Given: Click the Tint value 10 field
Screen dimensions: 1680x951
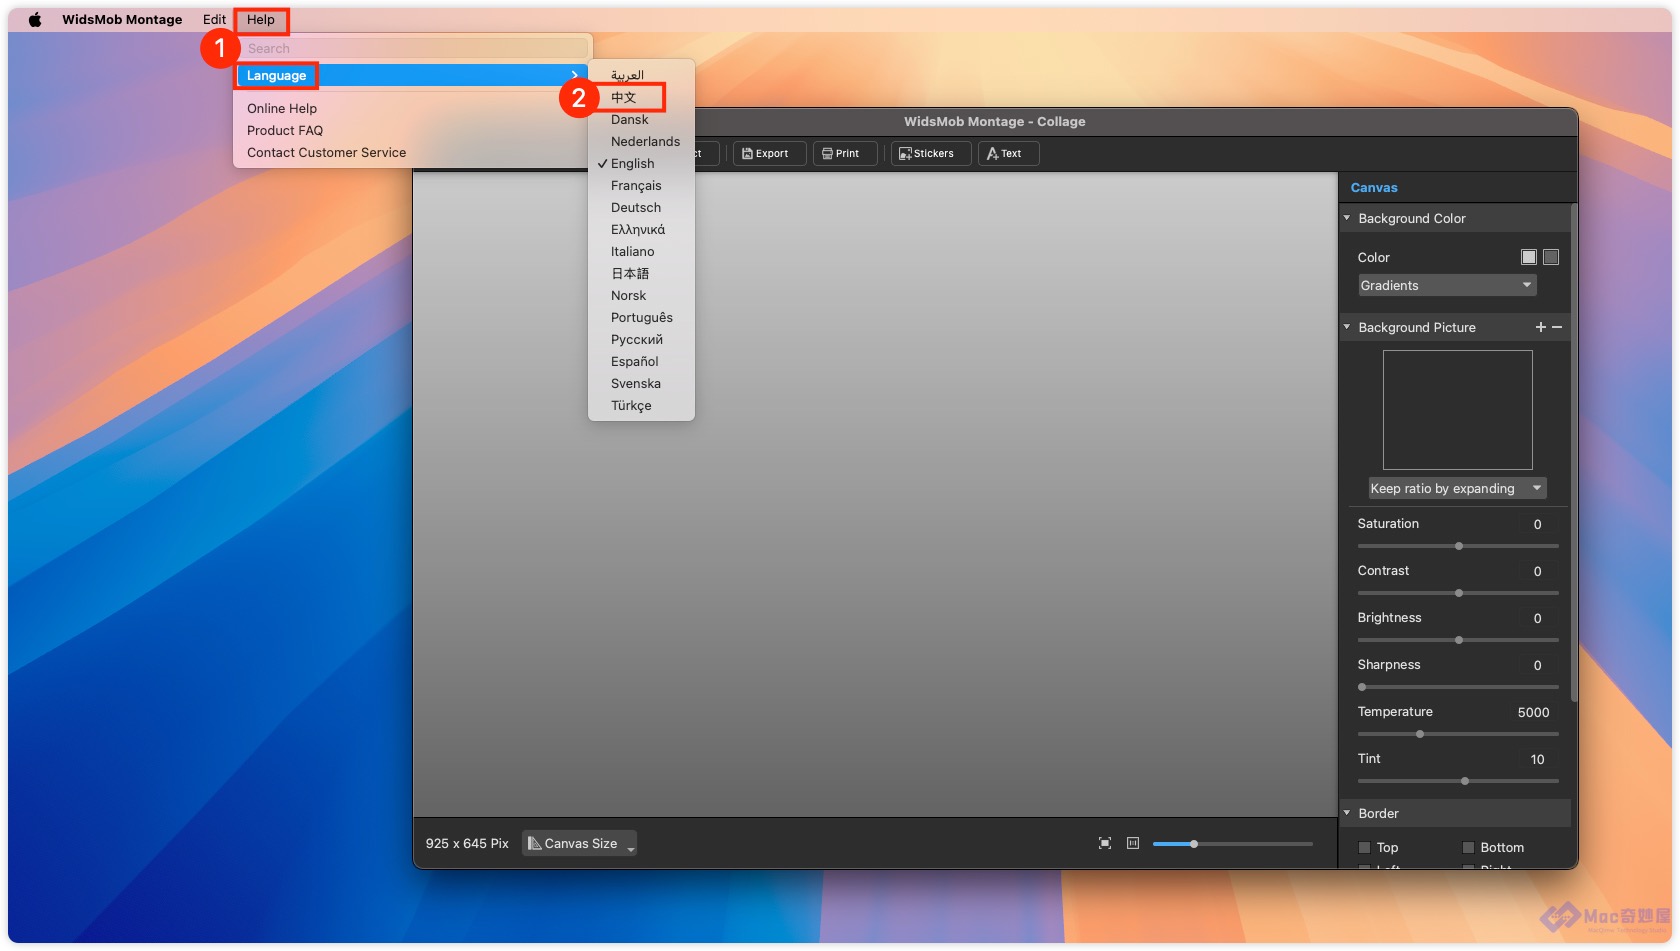Looking at the screenshot, I should (1537, 759).
